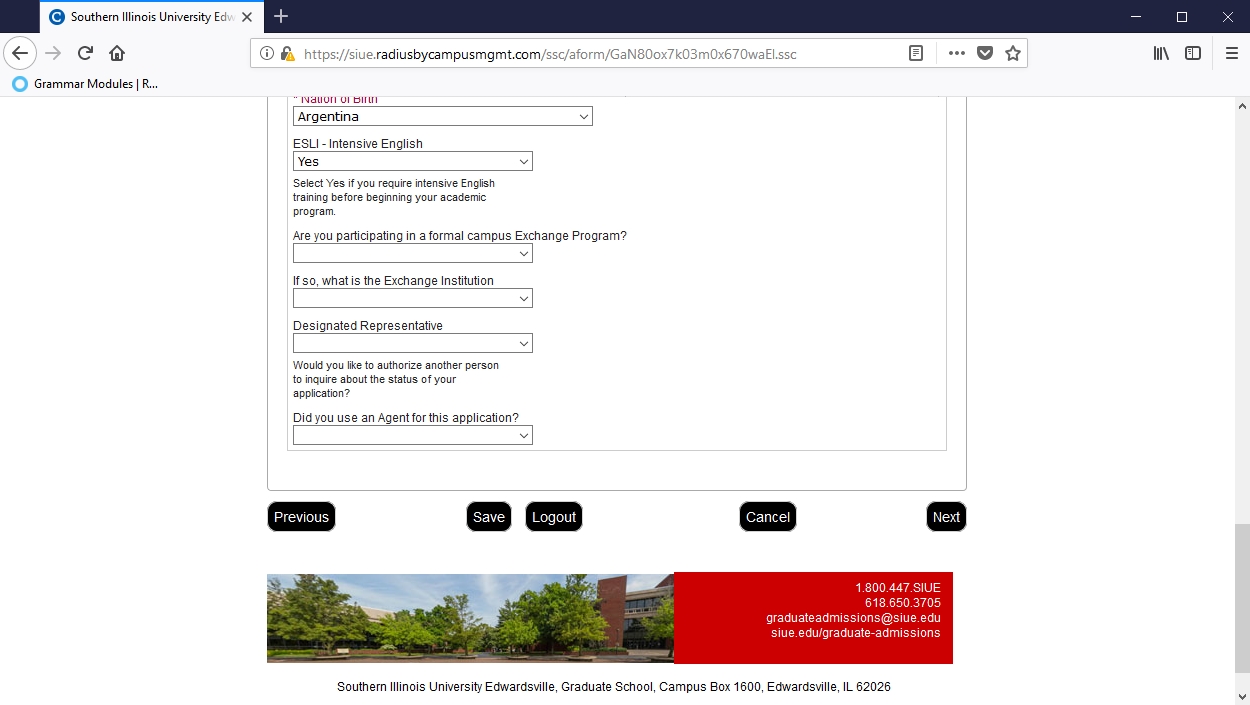
Task: Go to browser Home page
Action: 117,53
